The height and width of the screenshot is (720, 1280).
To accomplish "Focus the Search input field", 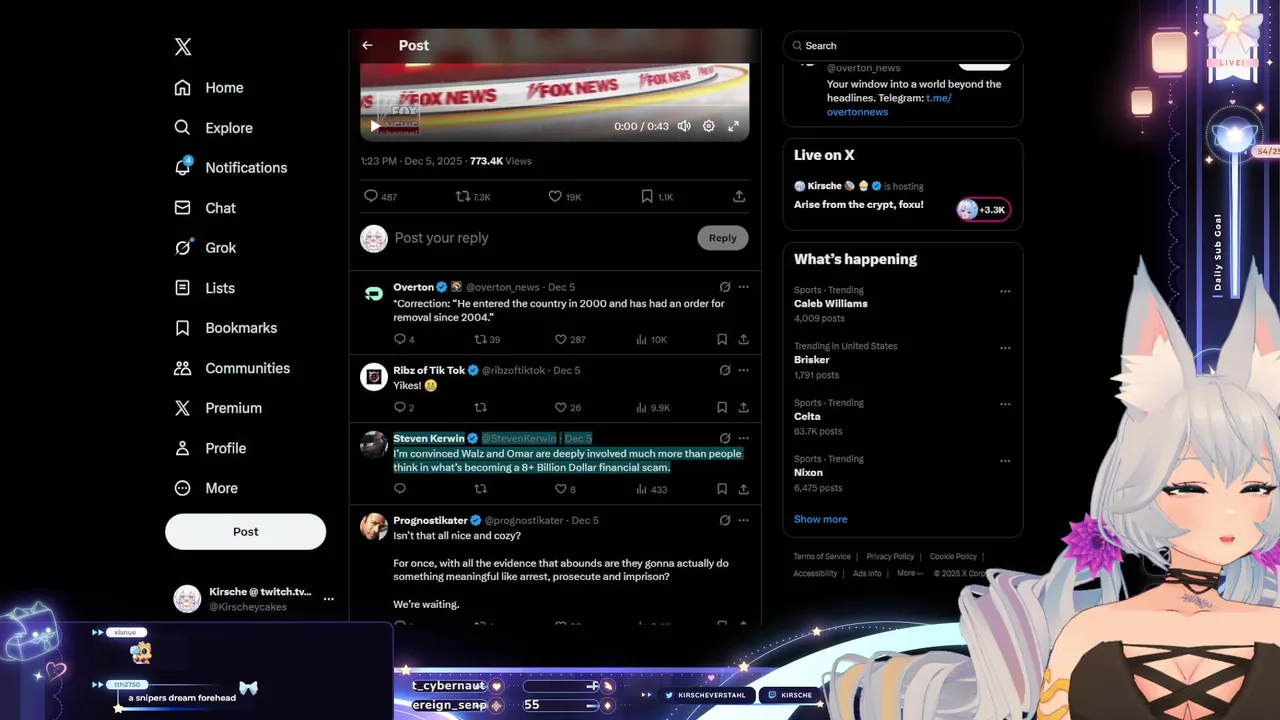I will pyautogui.click(x=903, y=46).
